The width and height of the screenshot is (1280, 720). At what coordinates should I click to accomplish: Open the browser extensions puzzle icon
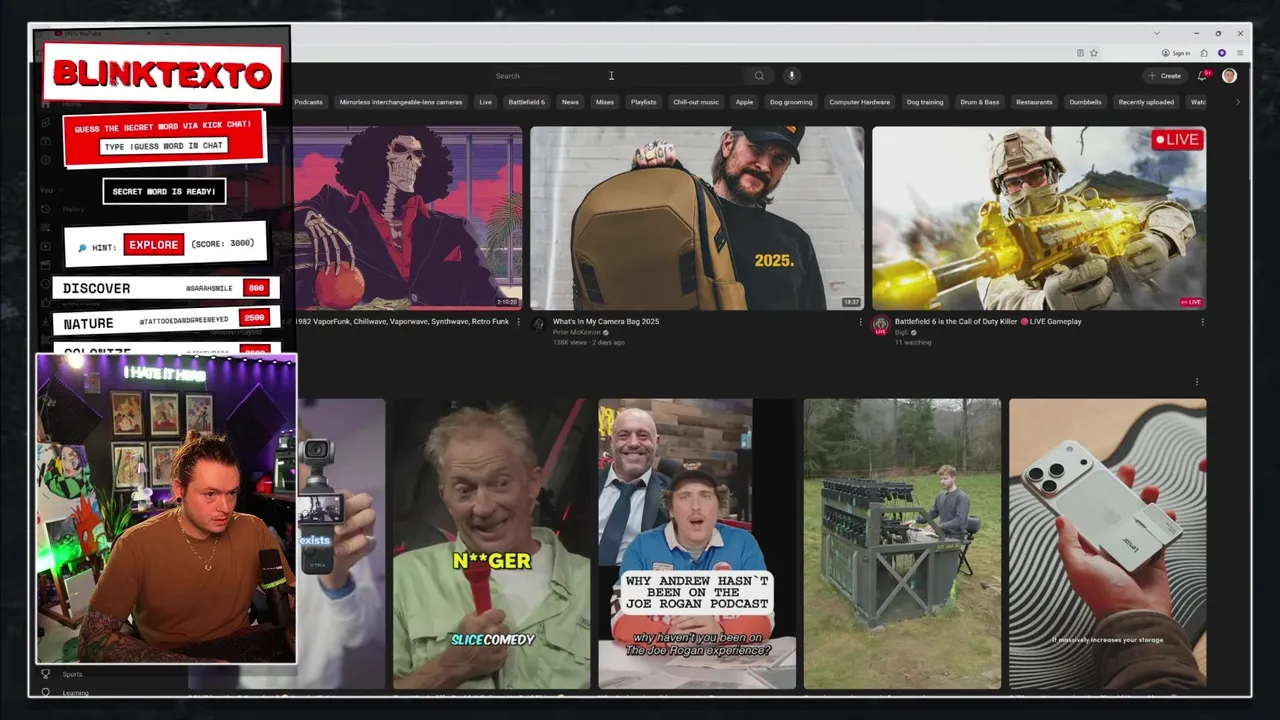(1203, 53)
